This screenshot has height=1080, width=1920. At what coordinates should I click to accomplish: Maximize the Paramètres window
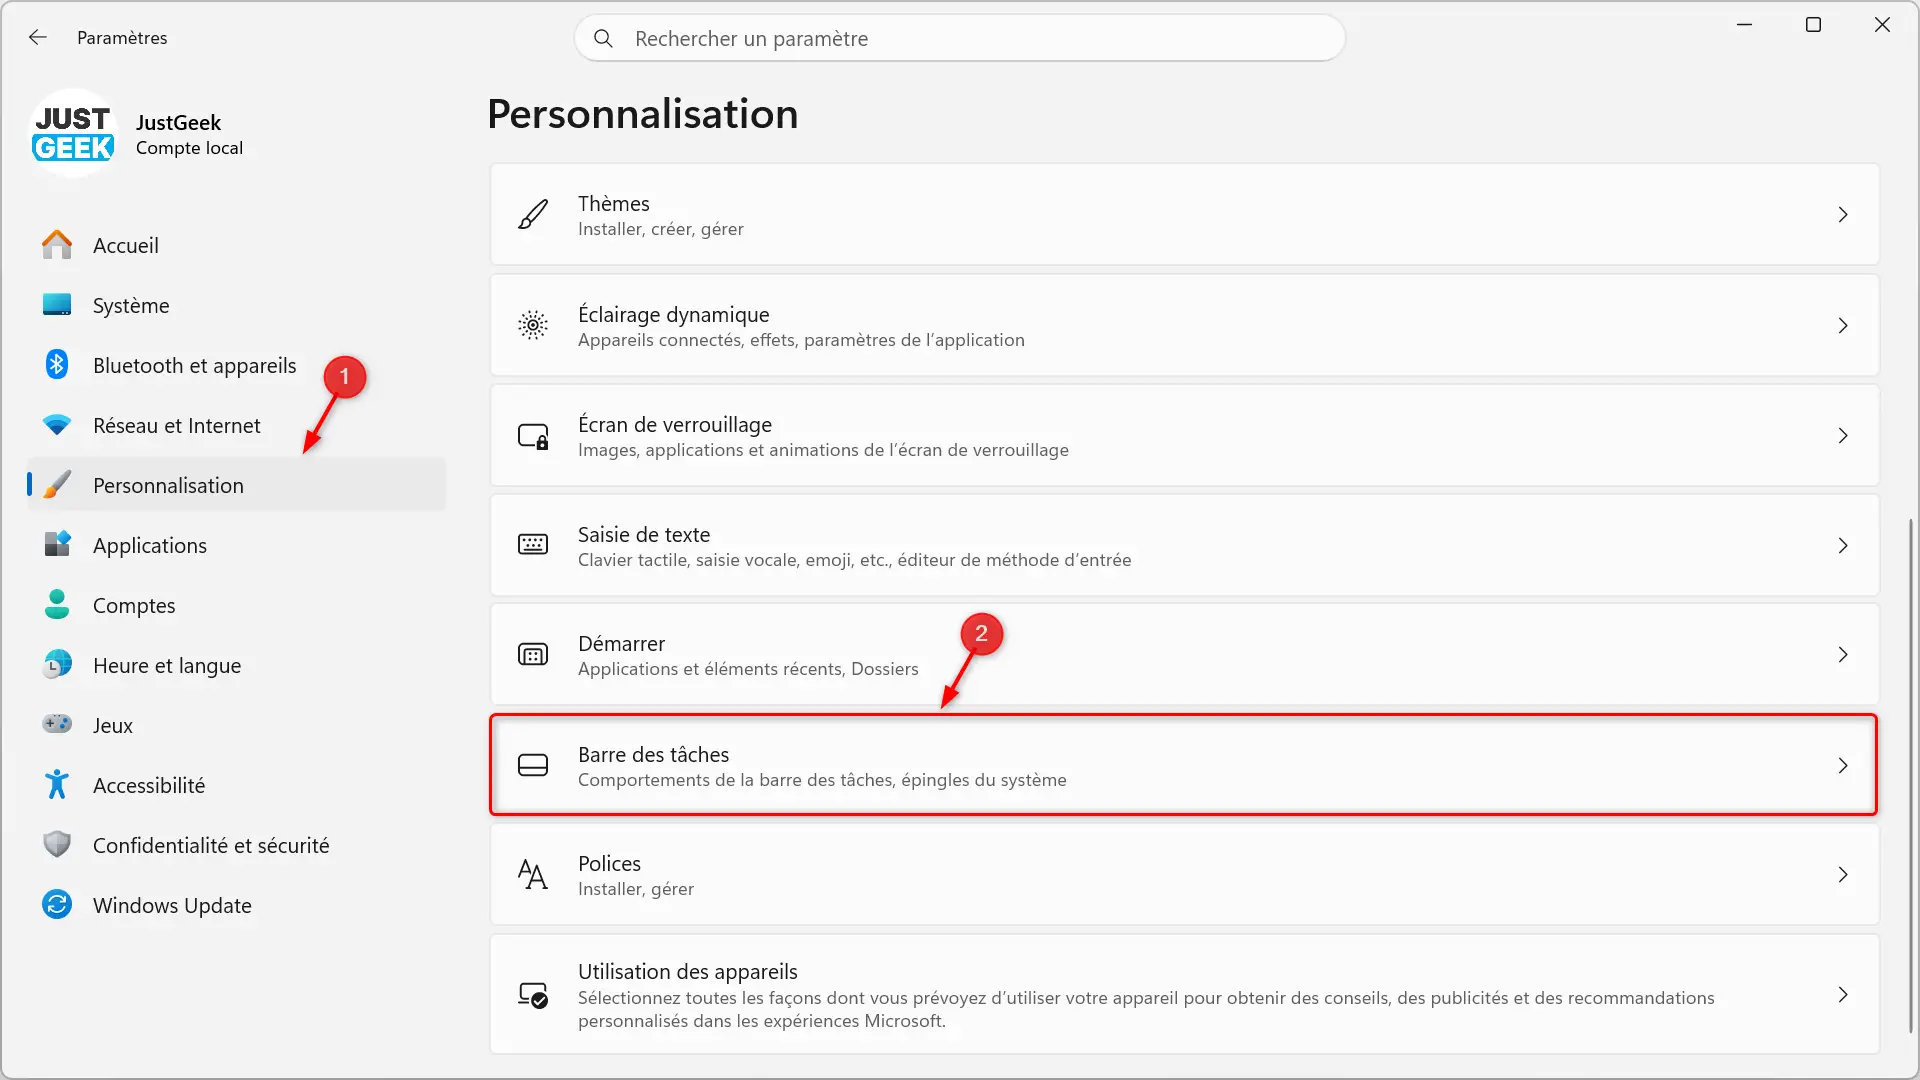click(x=1813, y=25)
